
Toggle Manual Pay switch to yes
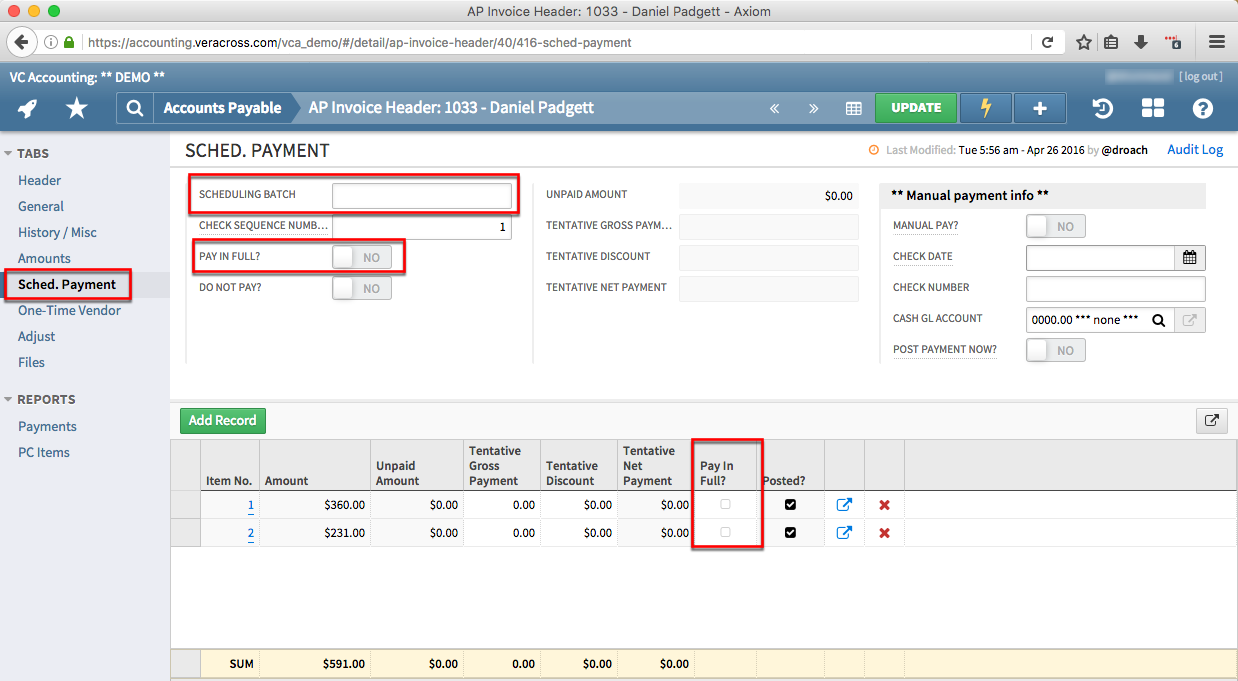coord(1055,225)
